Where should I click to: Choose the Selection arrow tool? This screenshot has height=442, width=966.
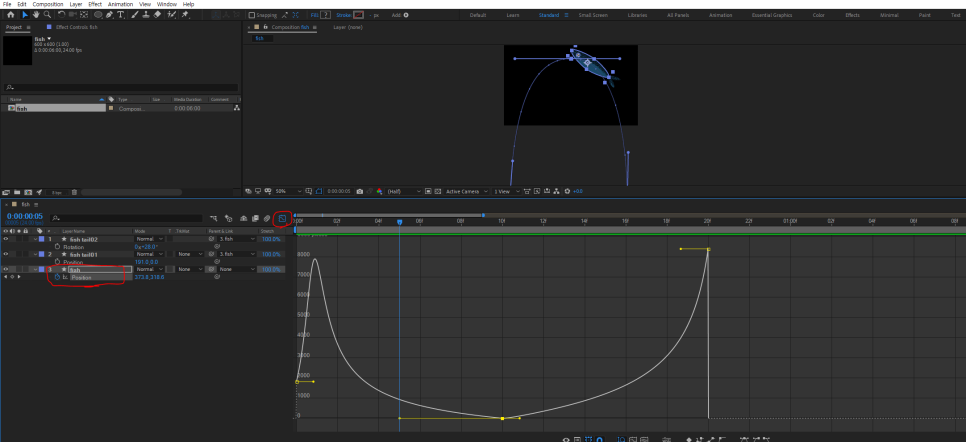tap(25, 14)
